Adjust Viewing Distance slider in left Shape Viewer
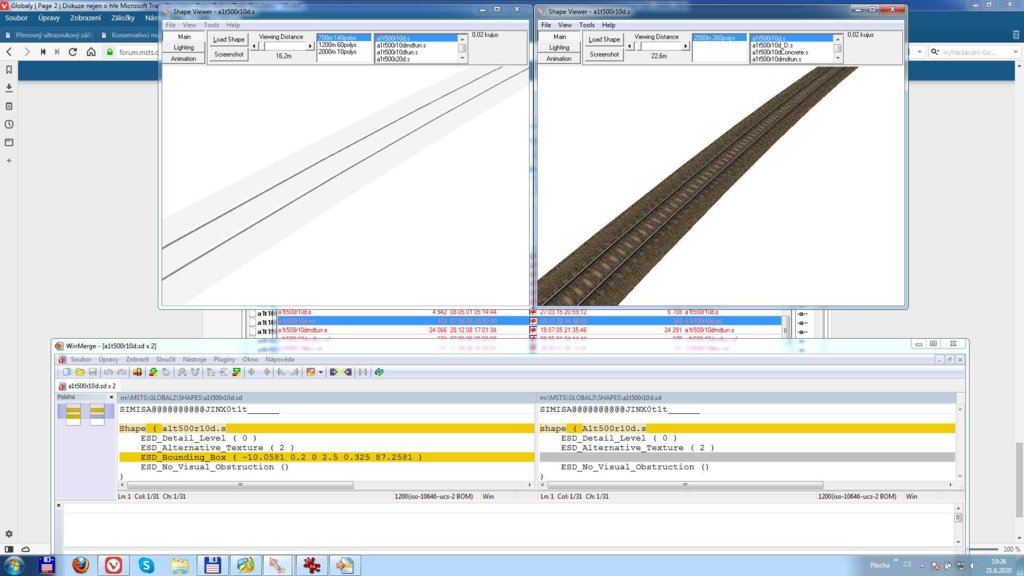 tap(283, 46)
